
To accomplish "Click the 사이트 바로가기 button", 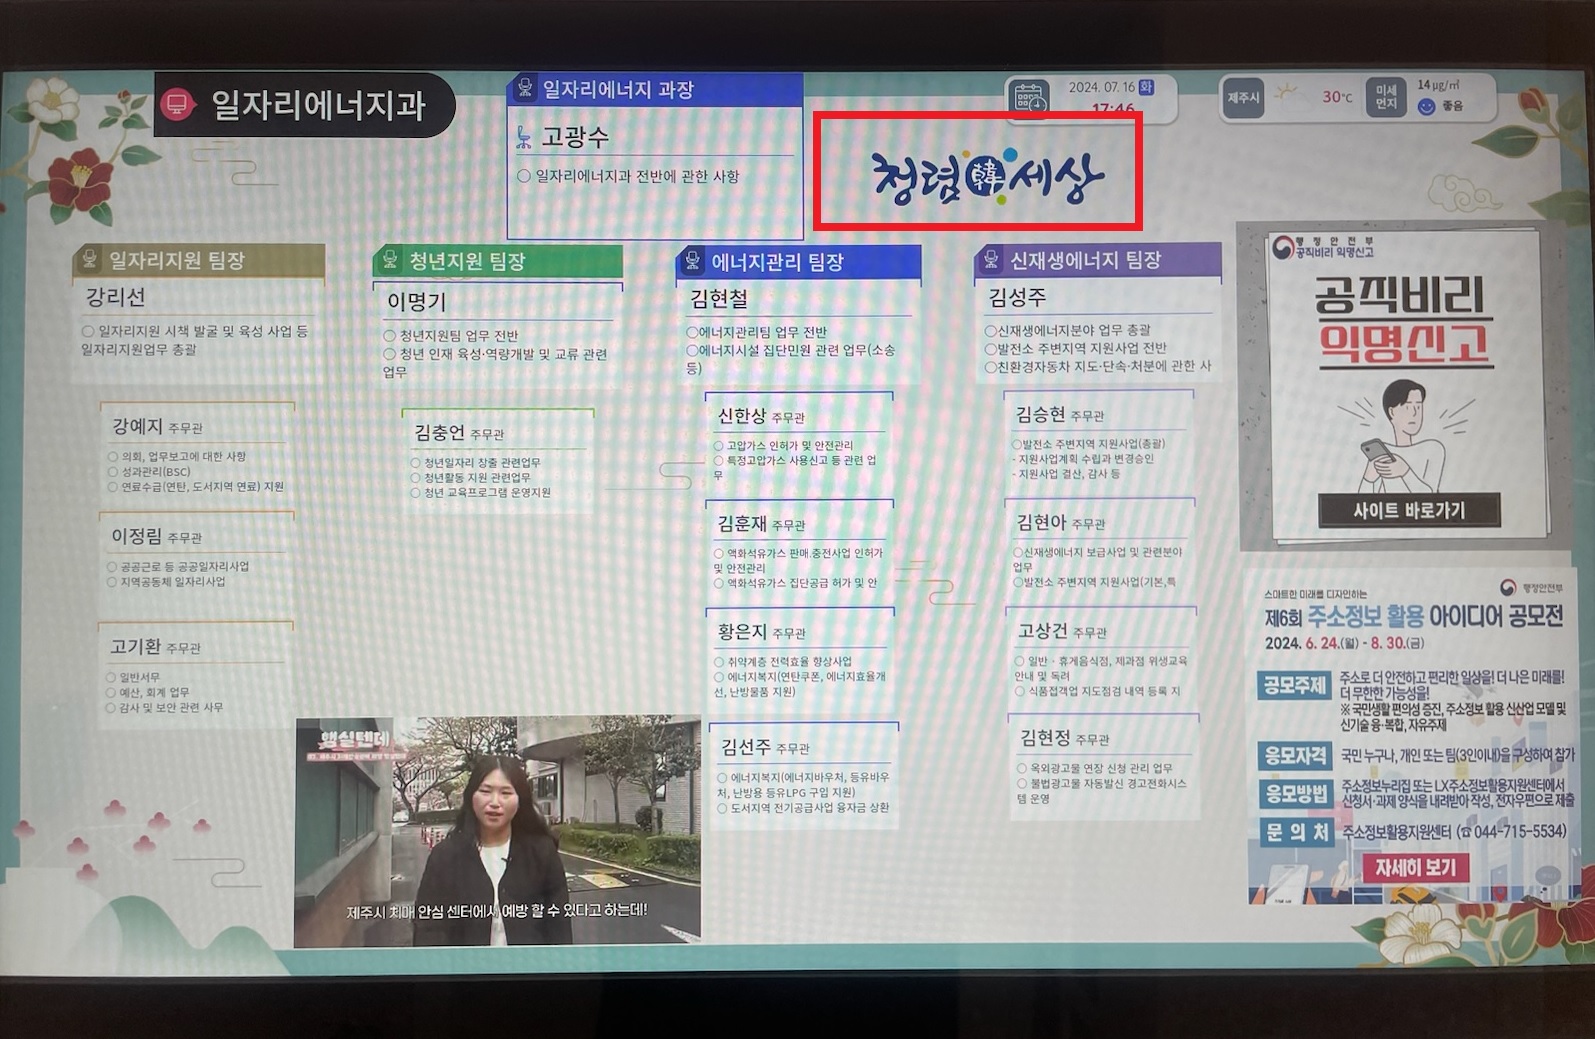I will tap(1409, 510).
